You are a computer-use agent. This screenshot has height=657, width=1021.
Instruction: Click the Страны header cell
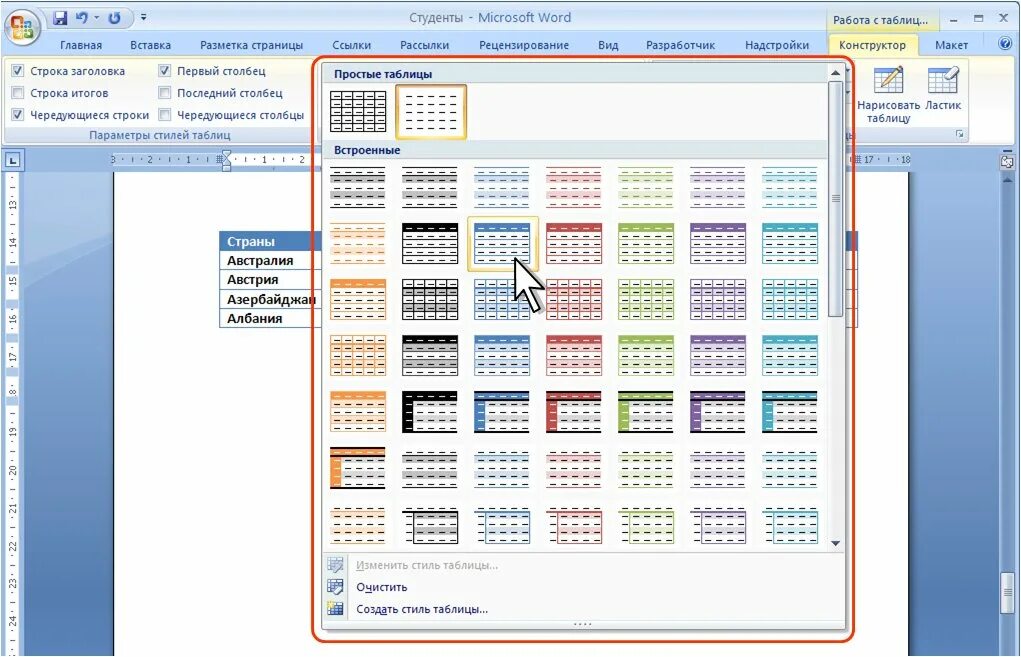(x=270, y=241)
